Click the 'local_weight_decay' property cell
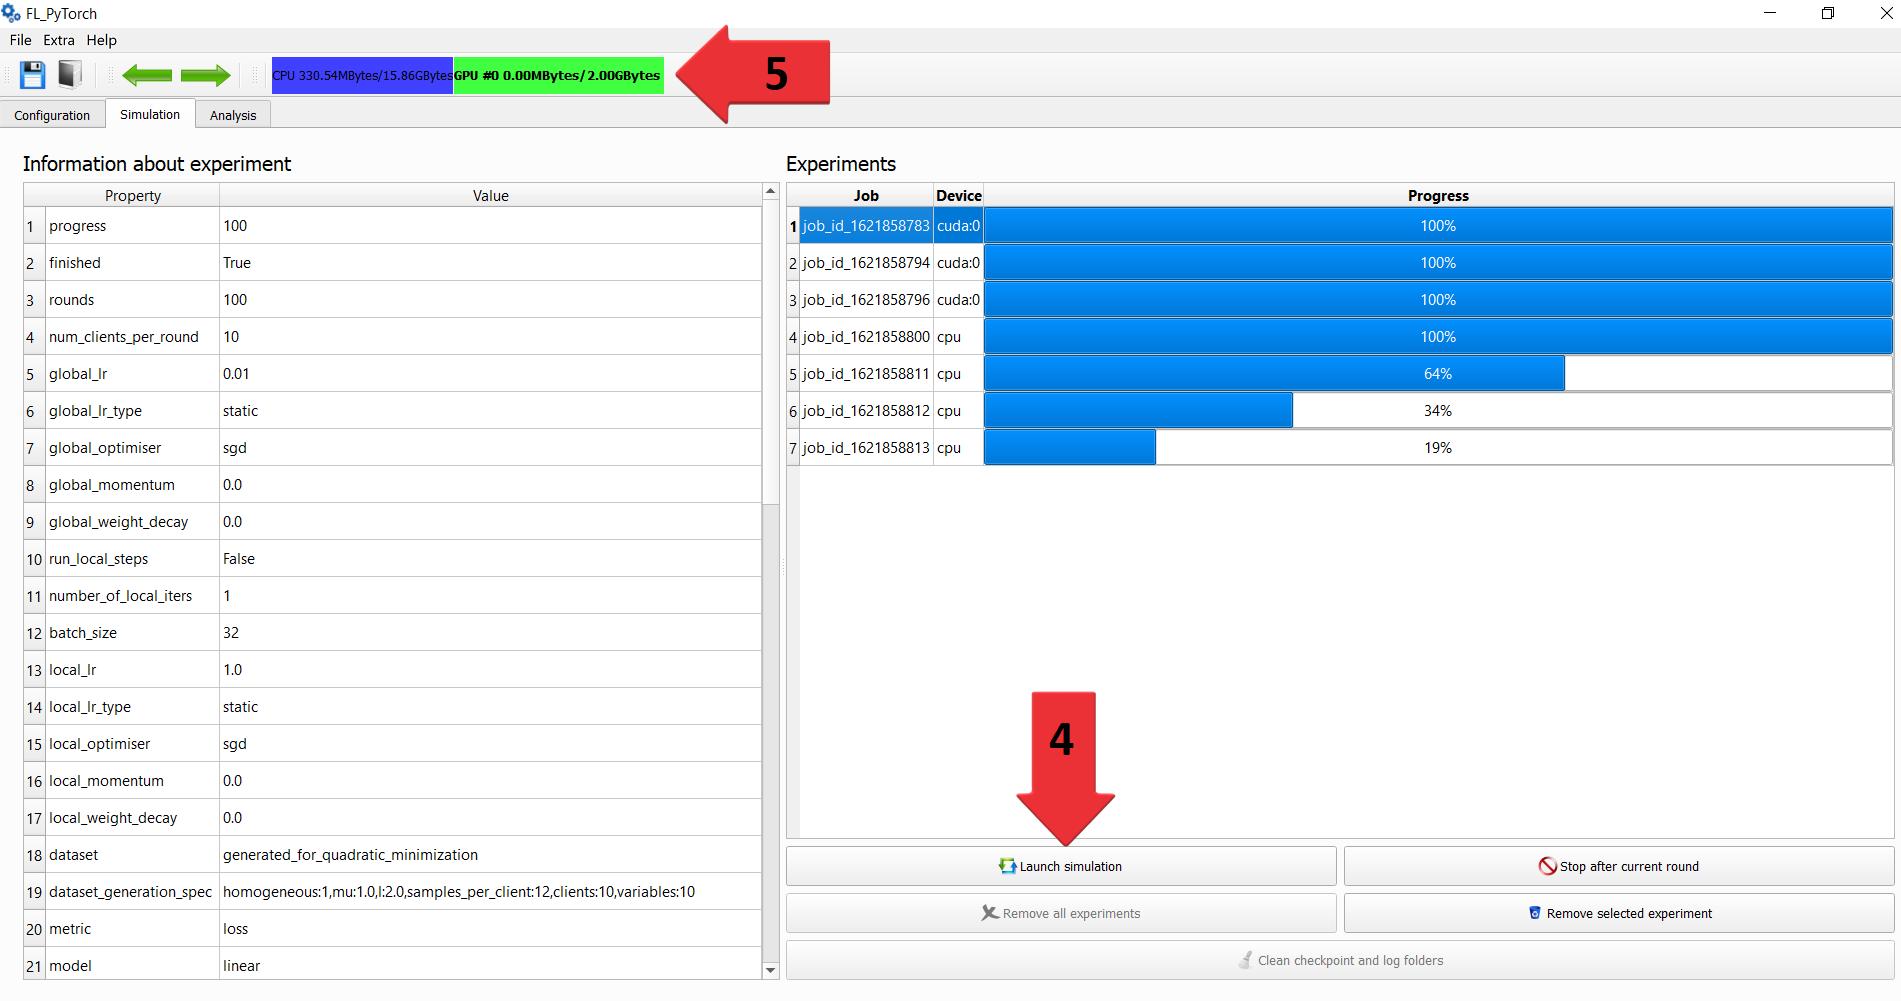This screenshot has height=1001, width=1901. tap(132, 818)
